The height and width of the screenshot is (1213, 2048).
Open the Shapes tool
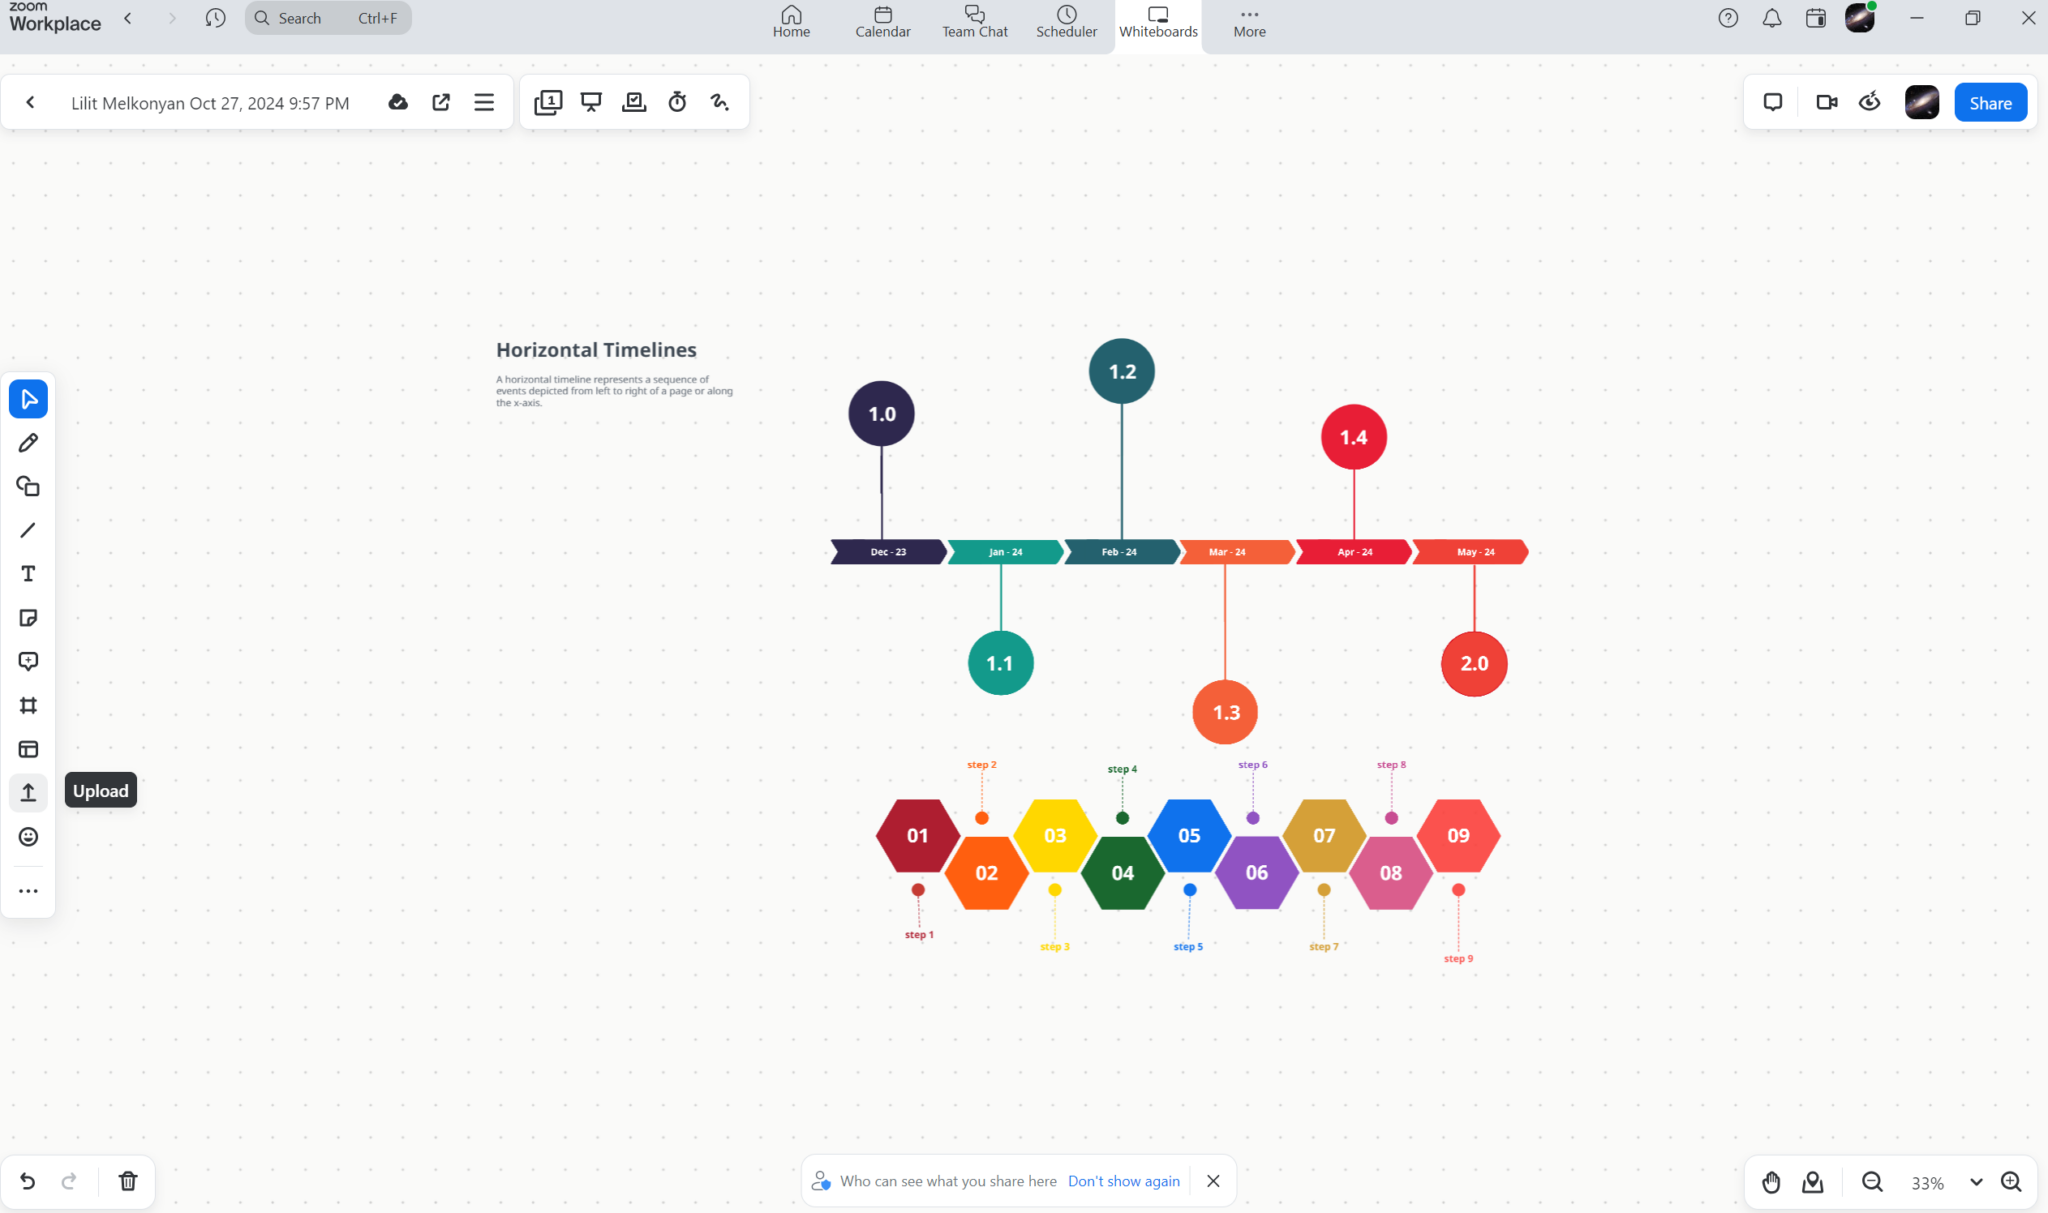point(28,486)
